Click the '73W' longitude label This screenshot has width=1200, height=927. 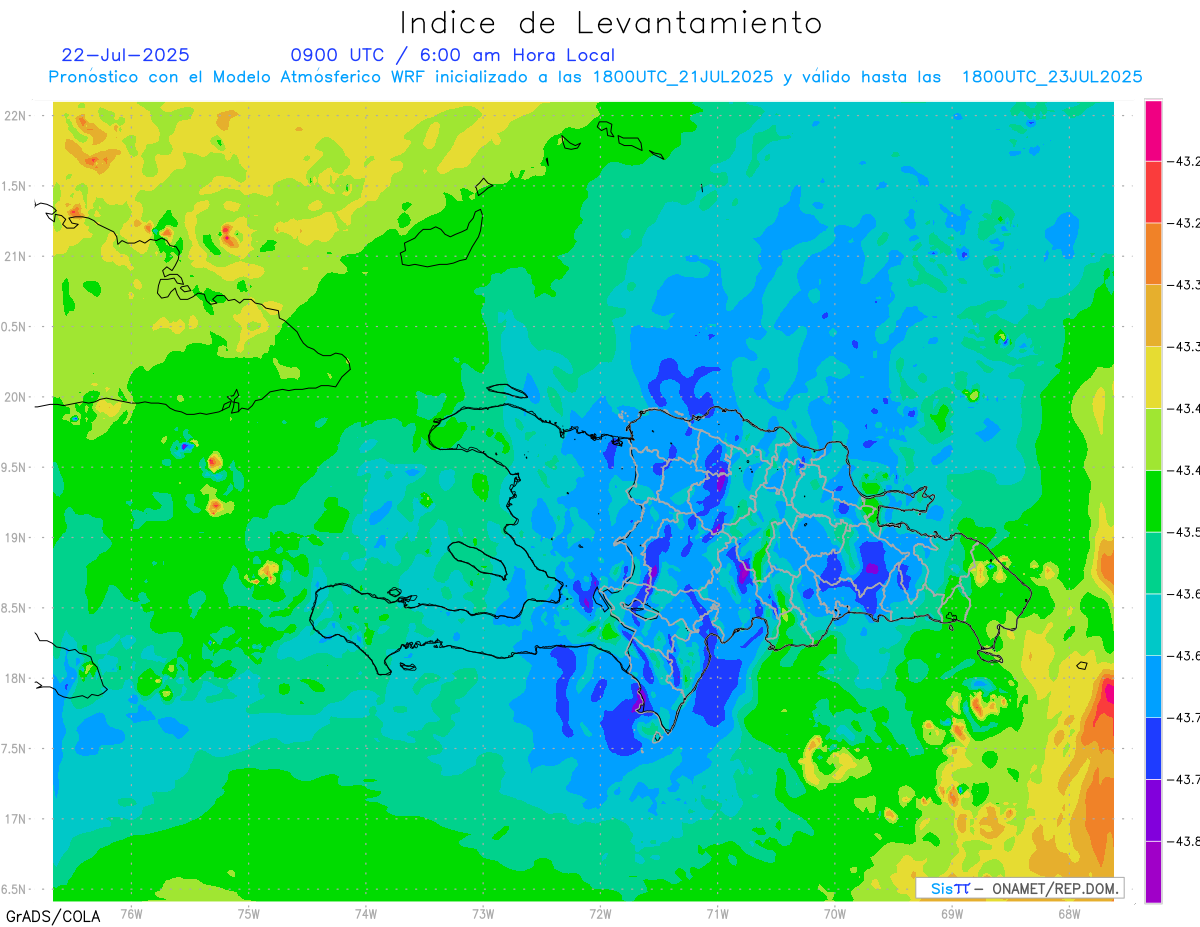coord(483,913)
